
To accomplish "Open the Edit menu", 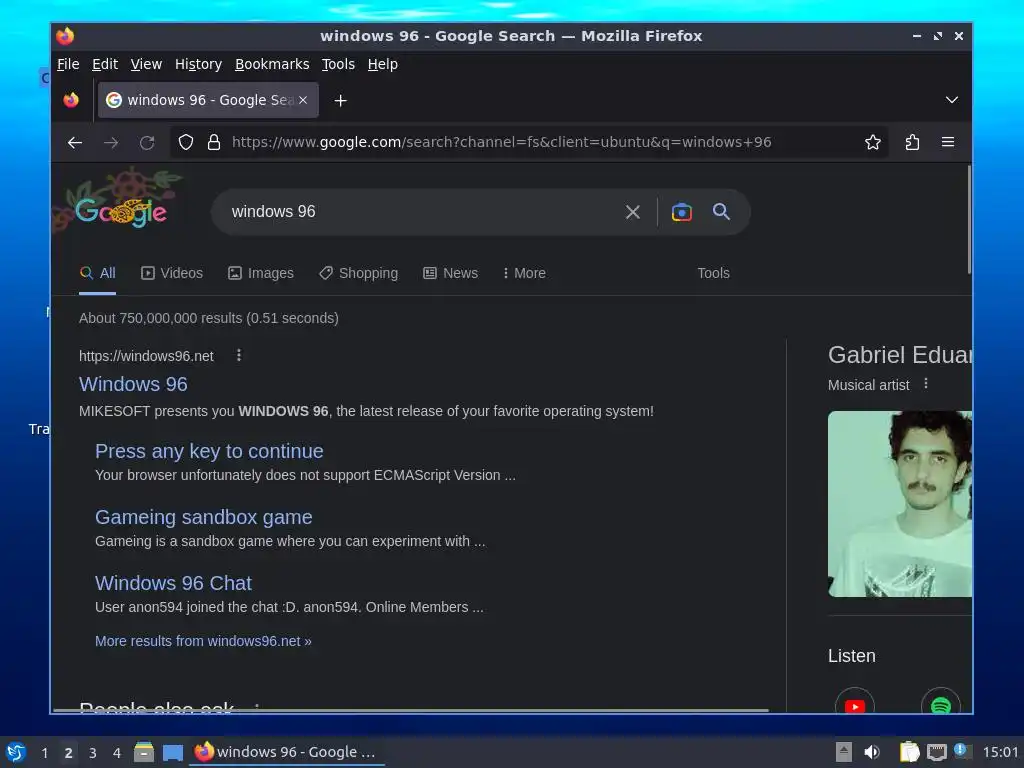I will pyautogui.click(x=104, y=64).
